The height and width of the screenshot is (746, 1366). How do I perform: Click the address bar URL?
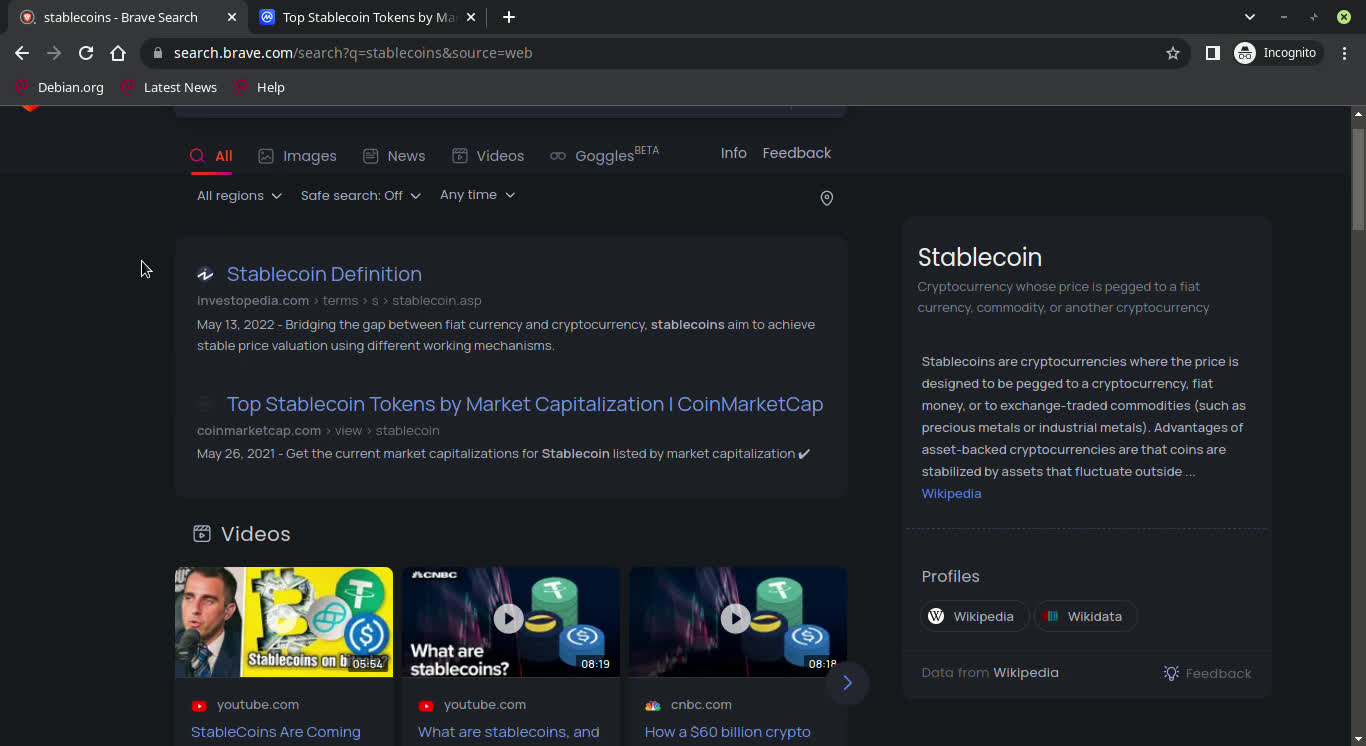[x=353, y=53]
